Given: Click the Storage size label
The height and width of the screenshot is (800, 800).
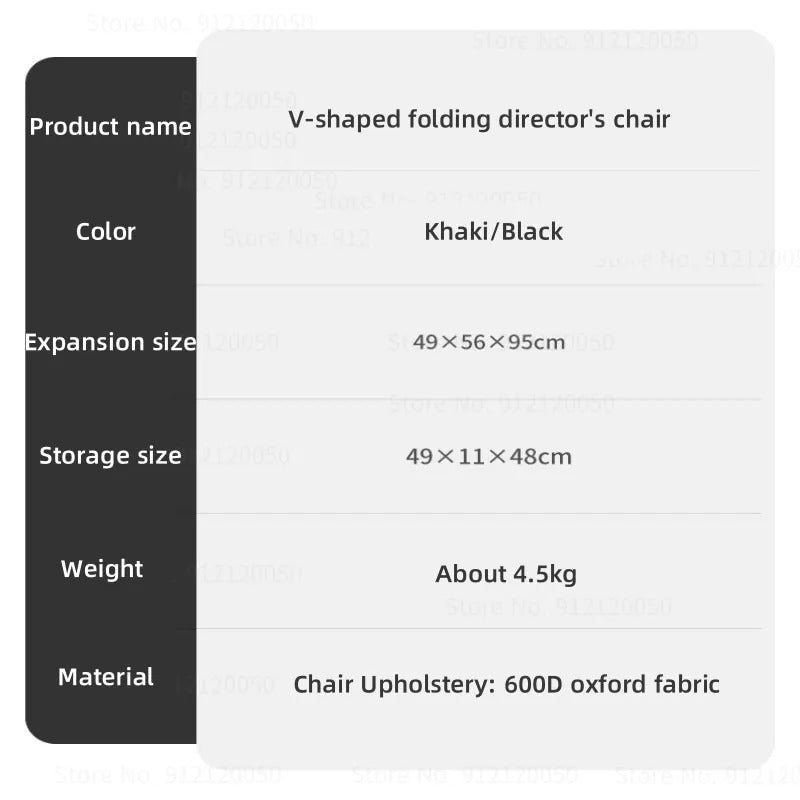Looking at the screenshot, I should click(110, 456).
